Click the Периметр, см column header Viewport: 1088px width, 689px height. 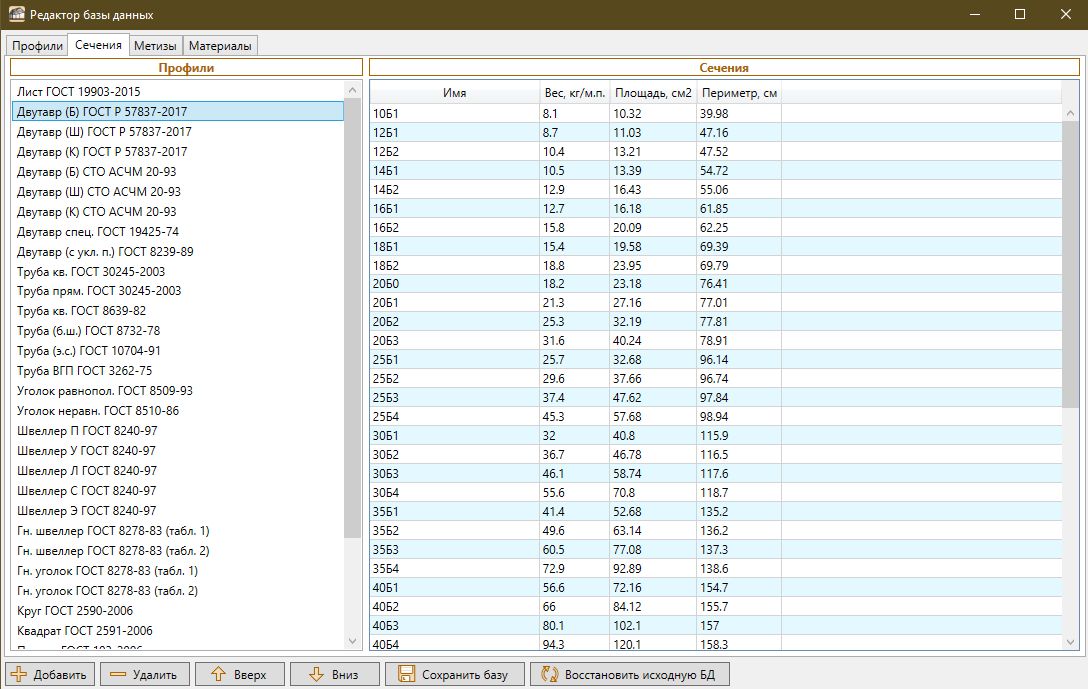[738, 93]
